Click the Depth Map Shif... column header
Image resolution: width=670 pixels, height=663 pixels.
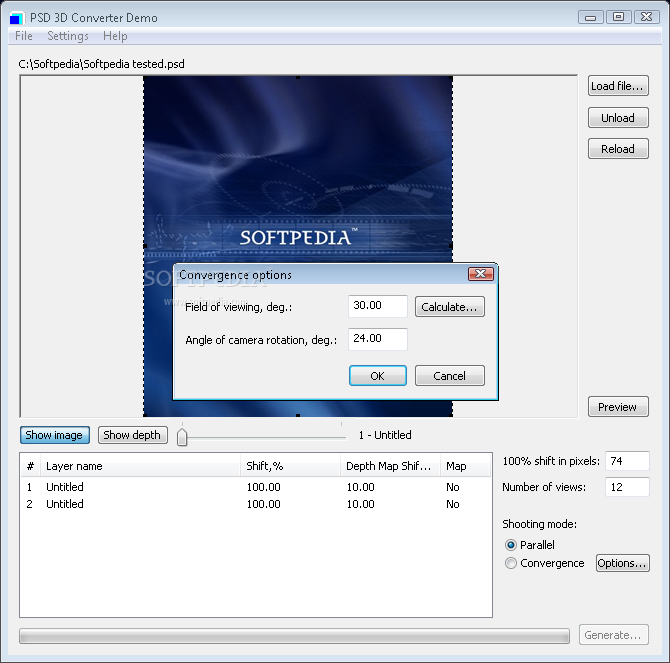pyautogui.click(x=390, y=466)
